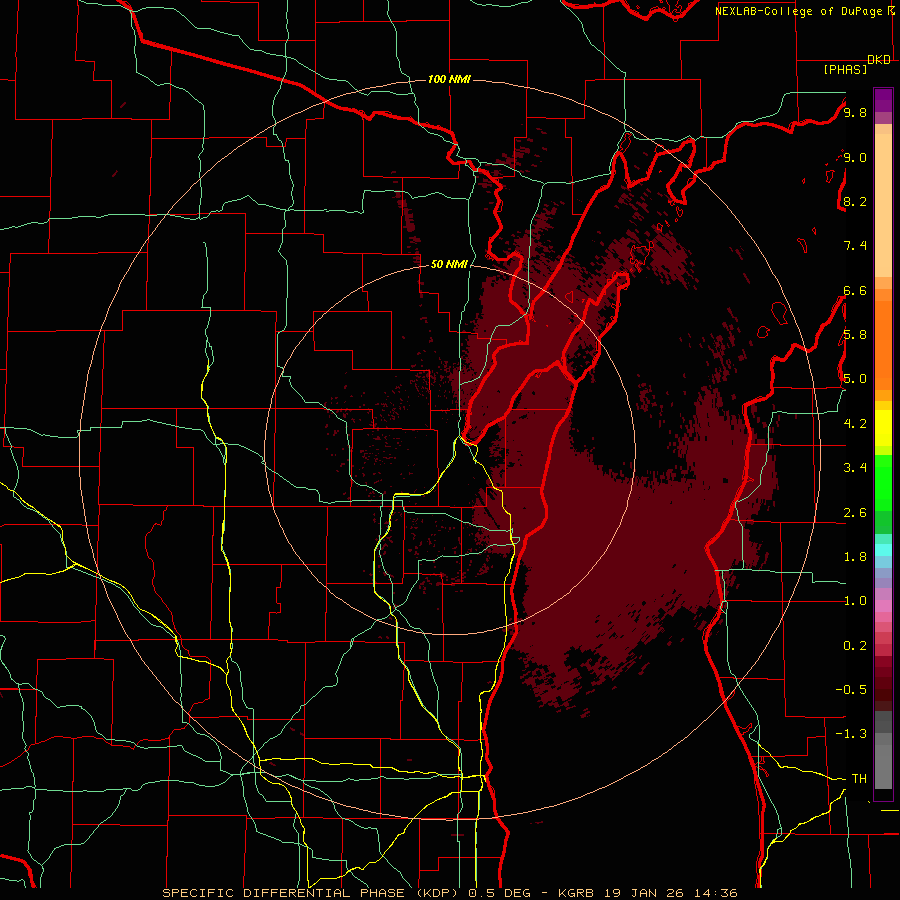Click the 4.2 scale value
Viewport: 900px width, 900px height.
pyautogui.click(x=855, y=424)
